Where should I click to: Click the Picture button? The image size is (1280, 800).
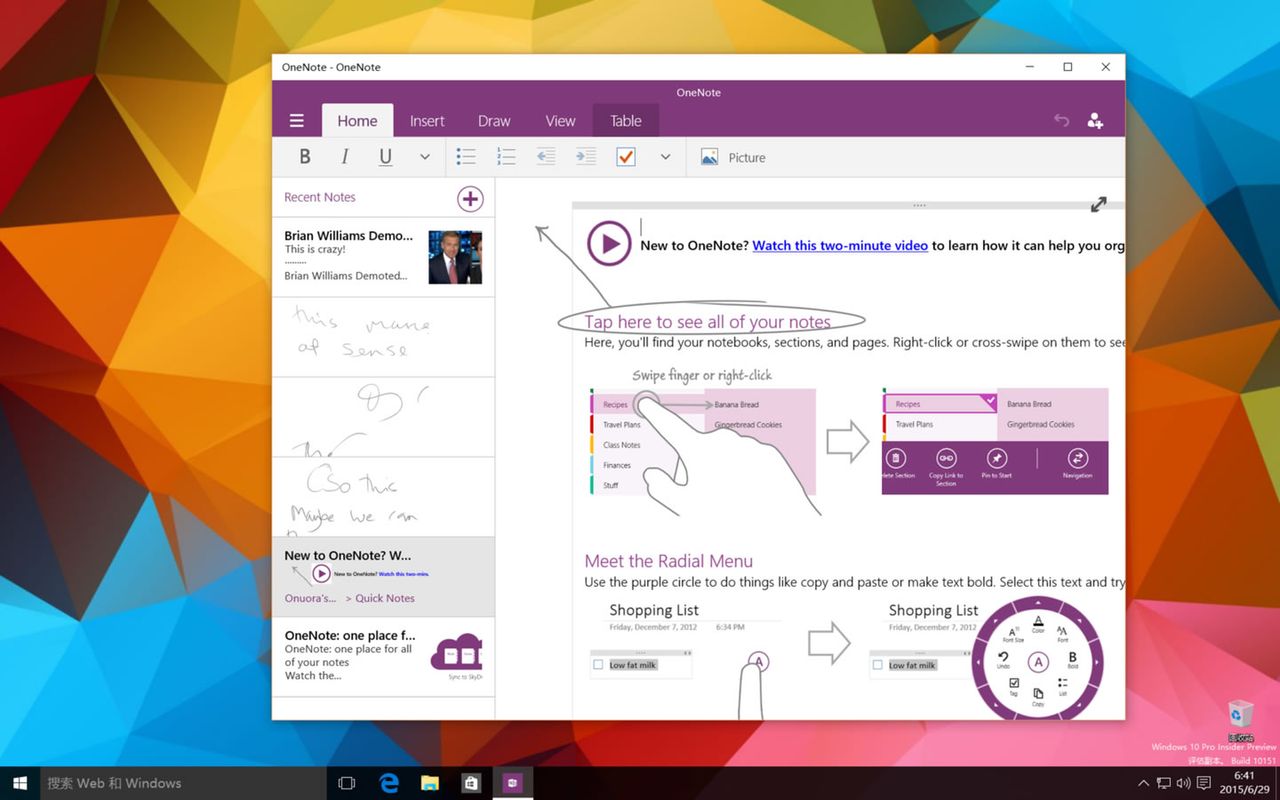pos(733,157)
